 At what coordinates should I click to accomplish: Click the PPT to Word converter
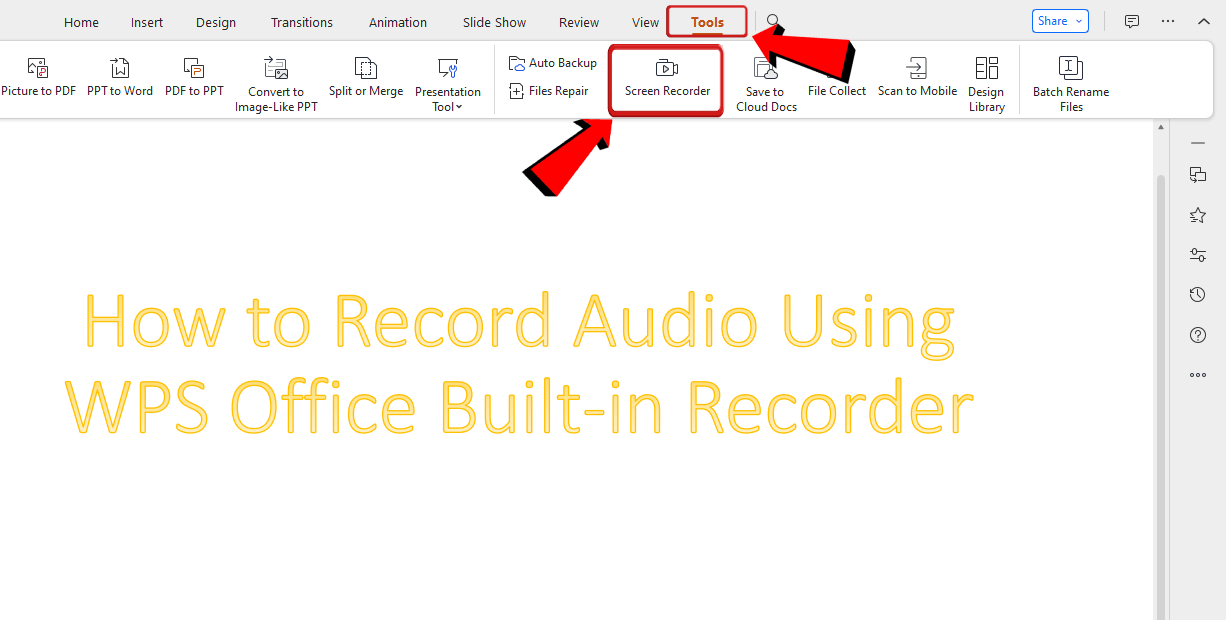click(x=119, y=80)
